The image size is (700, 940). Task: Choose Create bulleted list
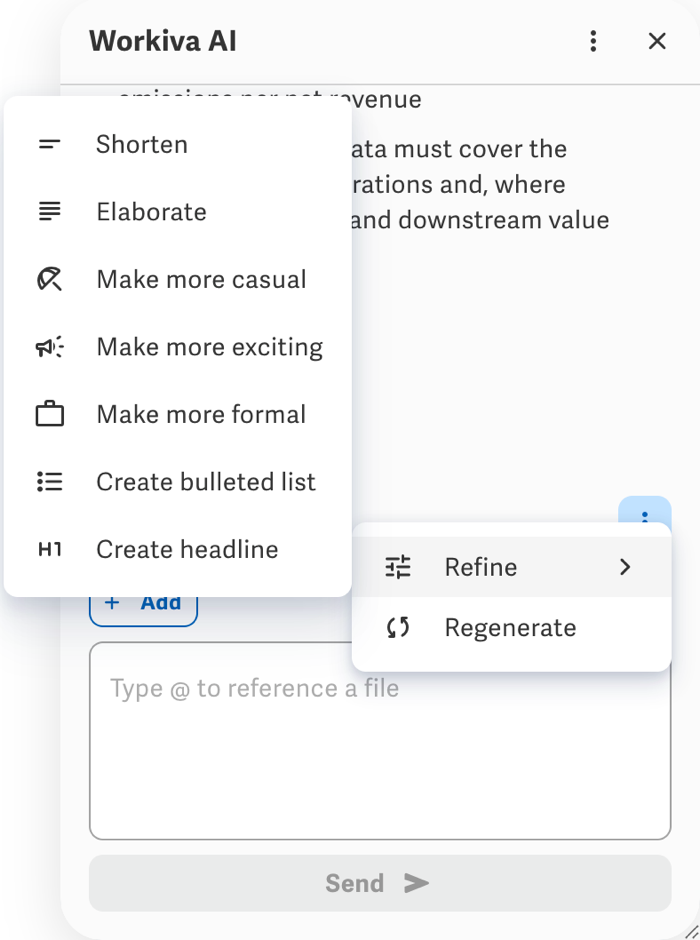(x=177, y=482)
